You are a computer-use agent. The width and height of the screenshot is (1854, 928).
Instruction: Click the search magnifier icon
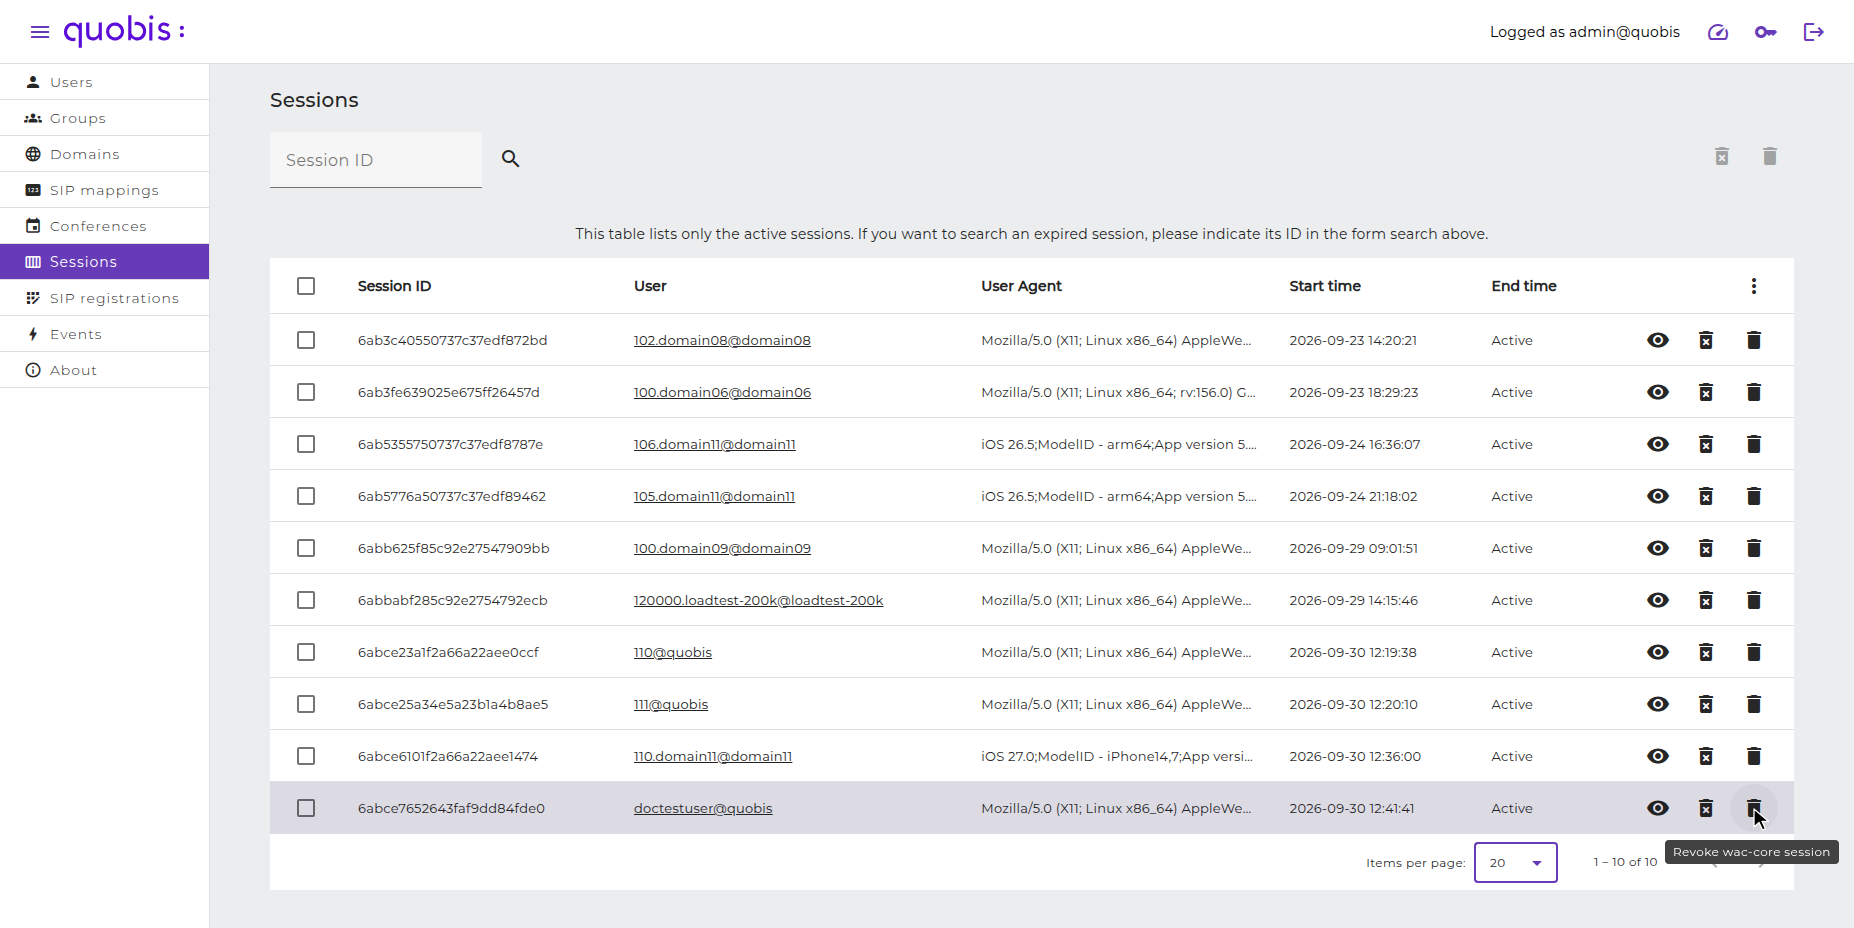pyautogui.click(x=511, y=159)
